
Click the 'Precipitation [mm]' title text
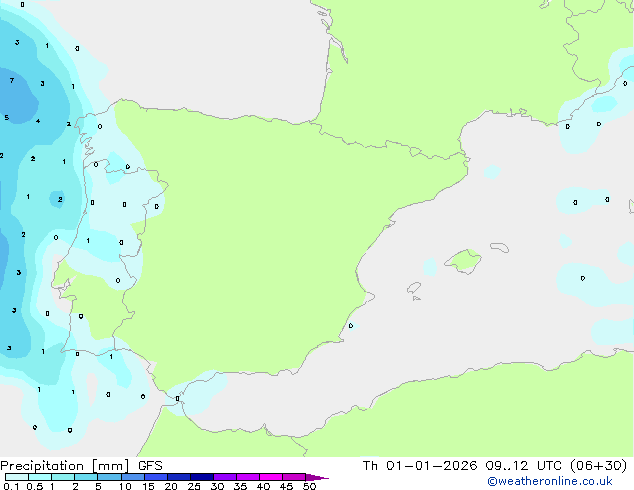tap(65, 466)
